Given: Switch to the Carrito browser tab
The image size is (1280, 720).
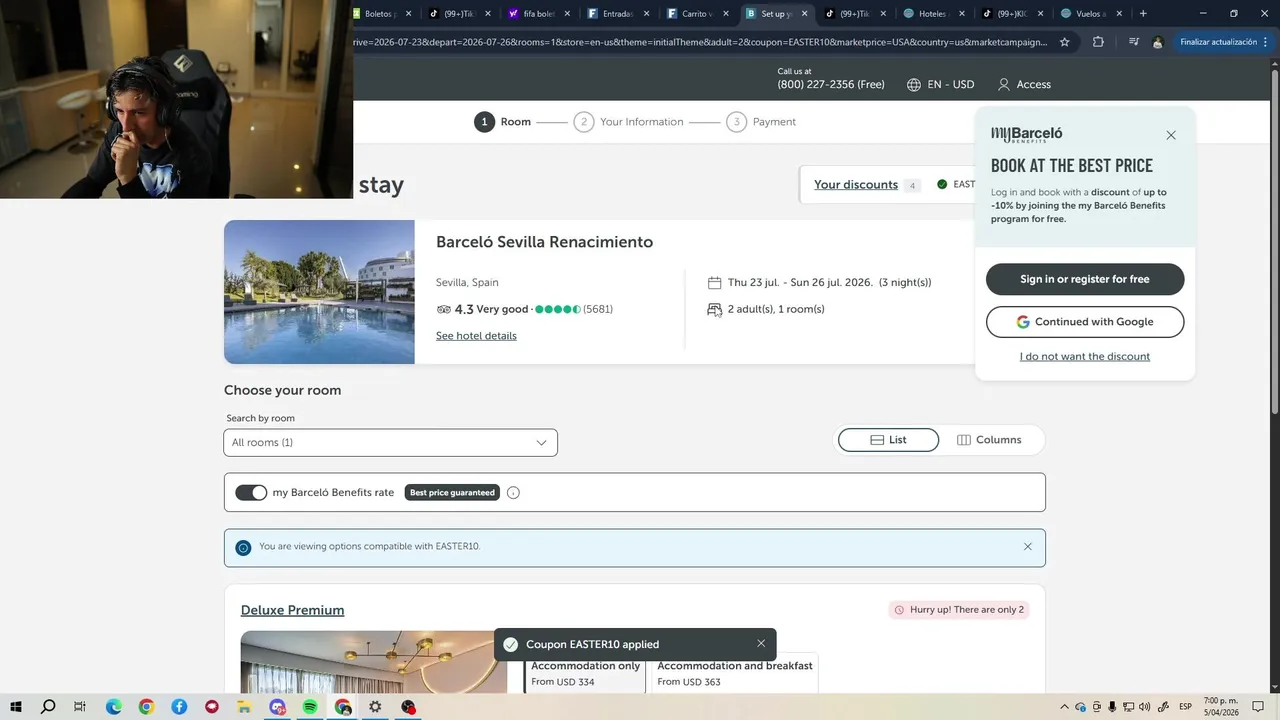Looking at the screenshot, I should [697, 14].
